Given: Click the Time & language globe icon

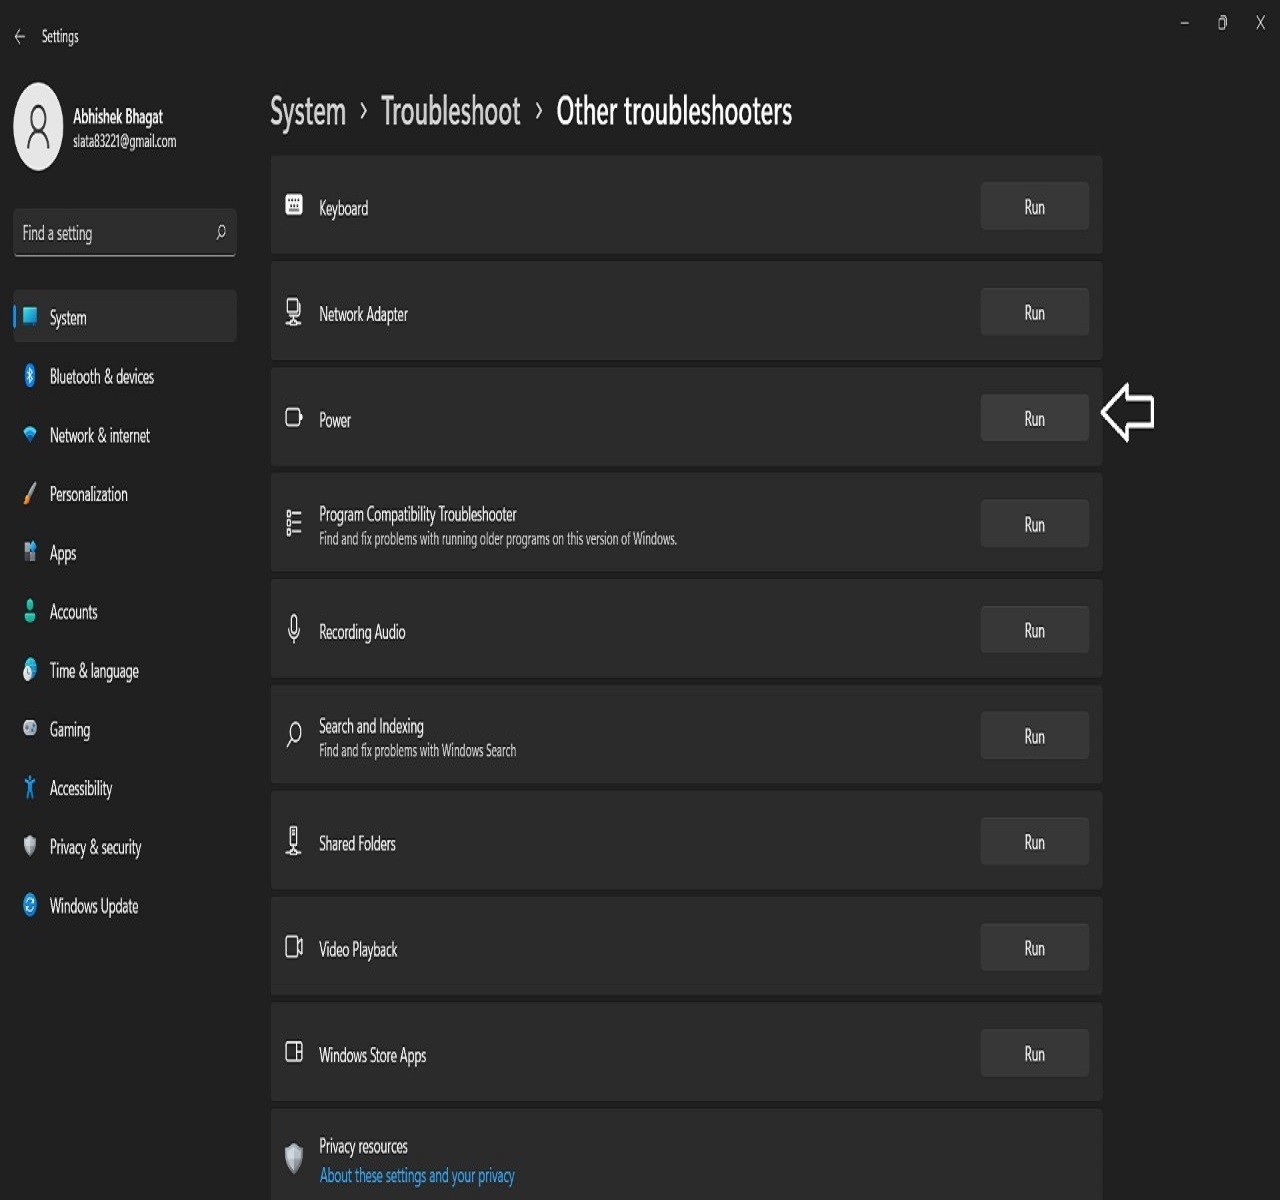Looking at the screenshot, I should (30, 670).
